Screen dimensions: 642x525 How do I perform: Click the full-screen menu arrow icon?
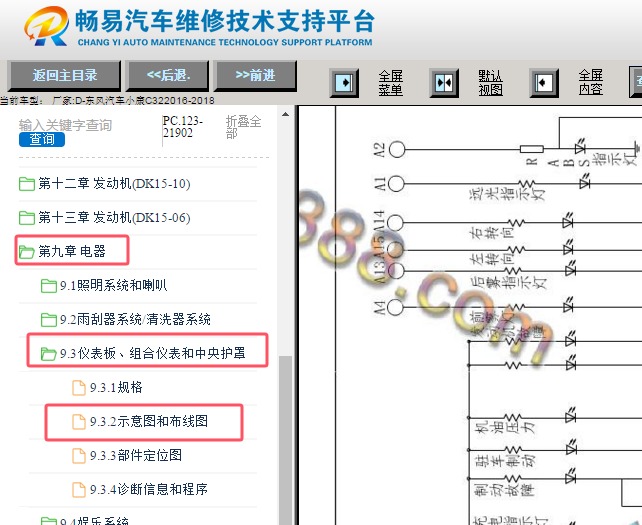point(344,83)
